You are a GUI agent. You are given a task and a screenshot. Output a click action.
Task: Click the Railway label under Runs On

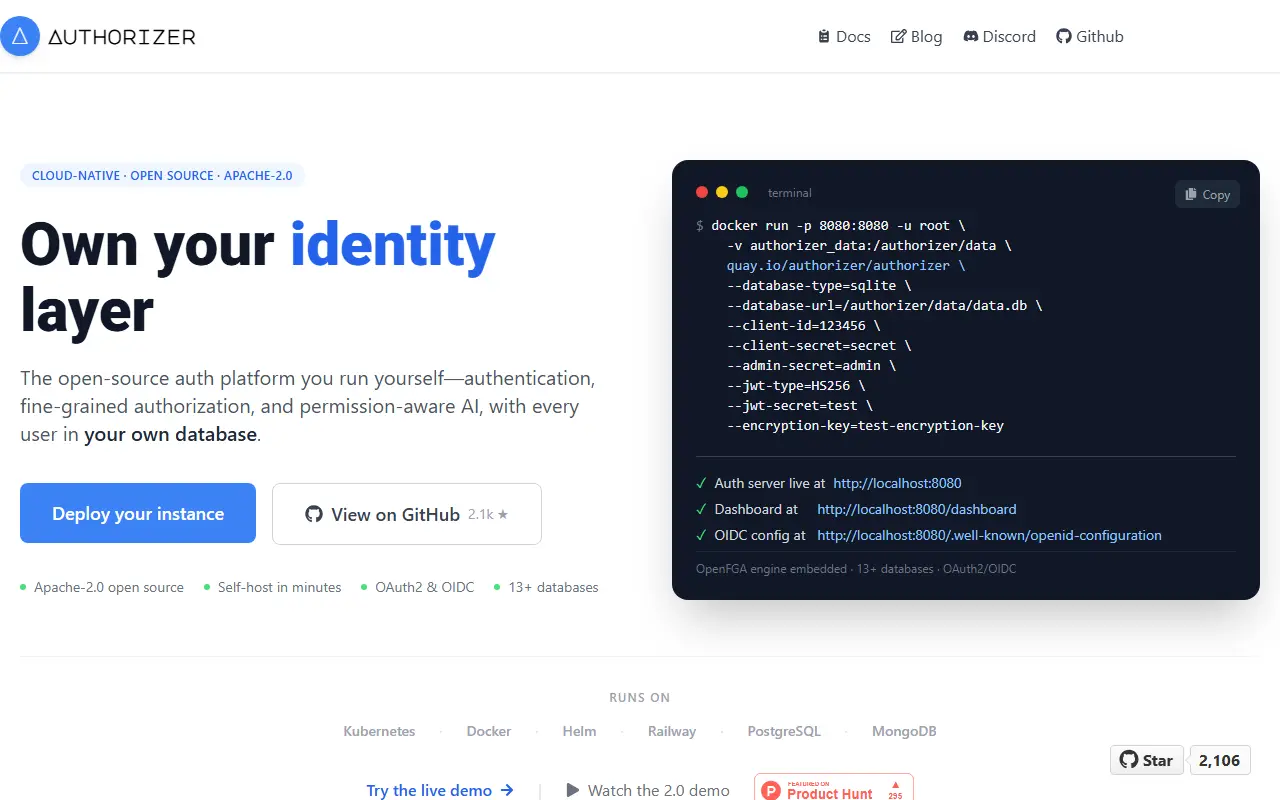pos(672,731)
